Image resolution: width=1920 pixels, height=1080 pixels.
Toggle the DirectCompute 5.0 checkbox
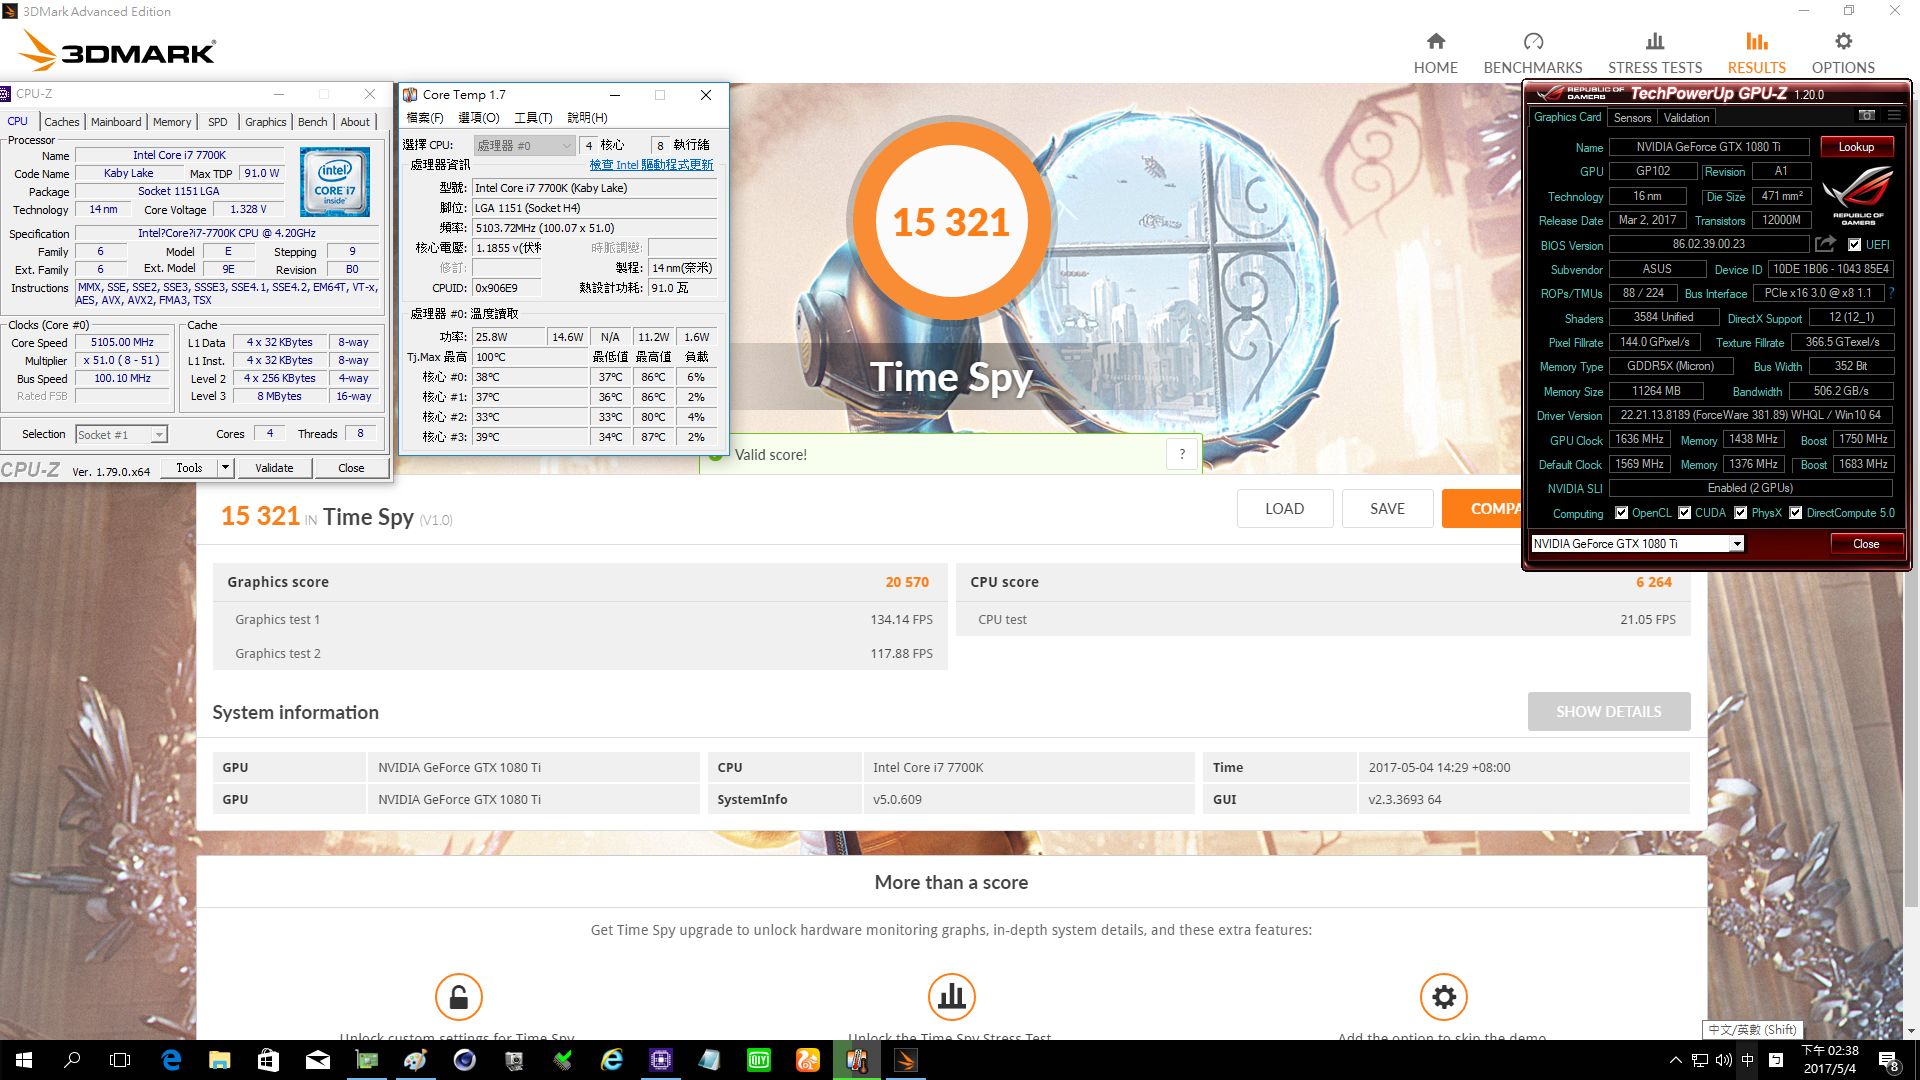pos(1796,513)
